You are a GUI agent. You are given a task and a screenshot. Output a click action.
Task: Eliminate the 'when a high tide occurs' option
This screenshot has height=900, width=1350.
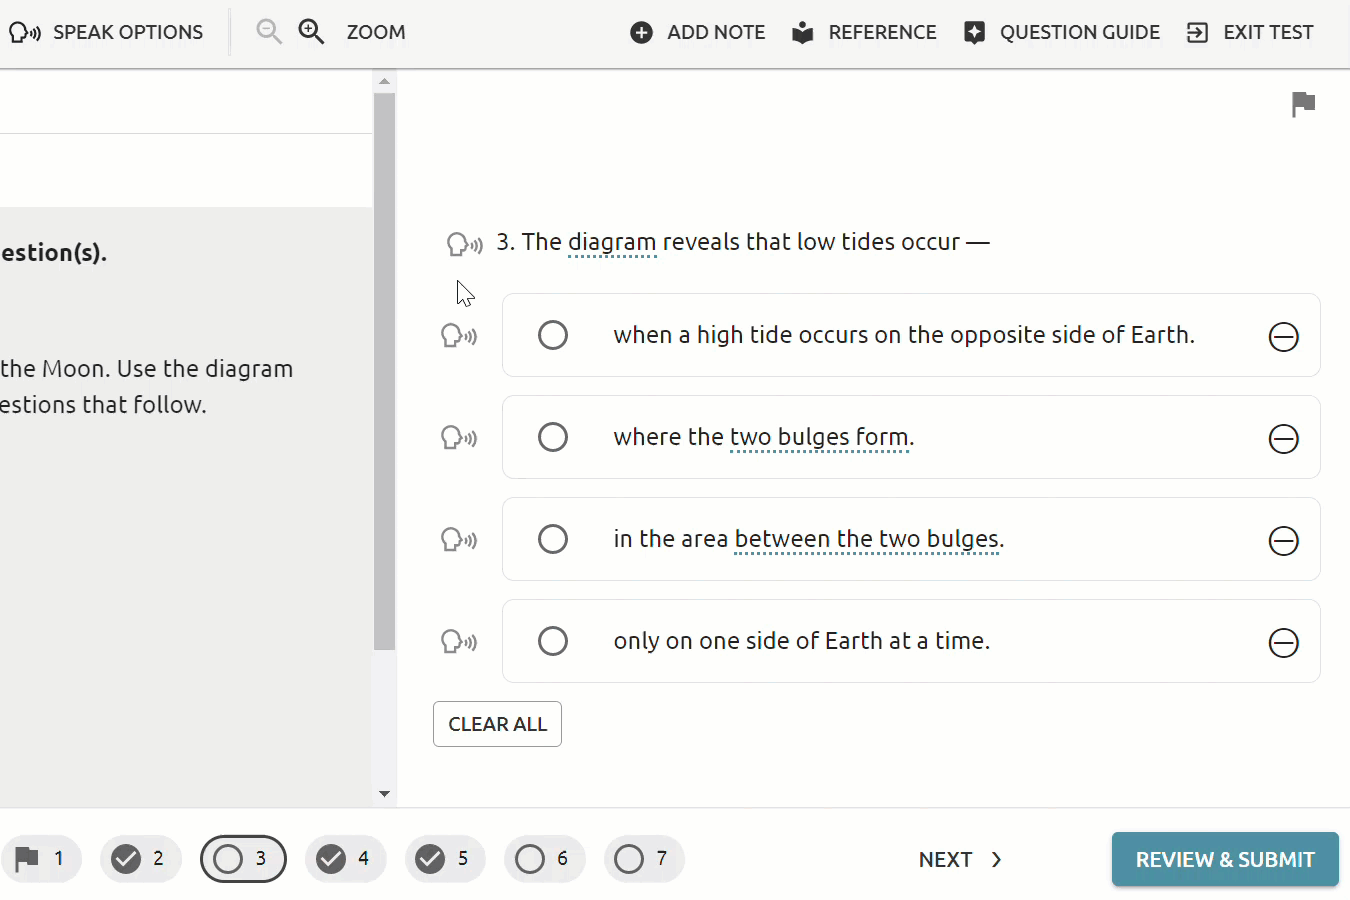pyautogui.click(x=1284, y=337)
